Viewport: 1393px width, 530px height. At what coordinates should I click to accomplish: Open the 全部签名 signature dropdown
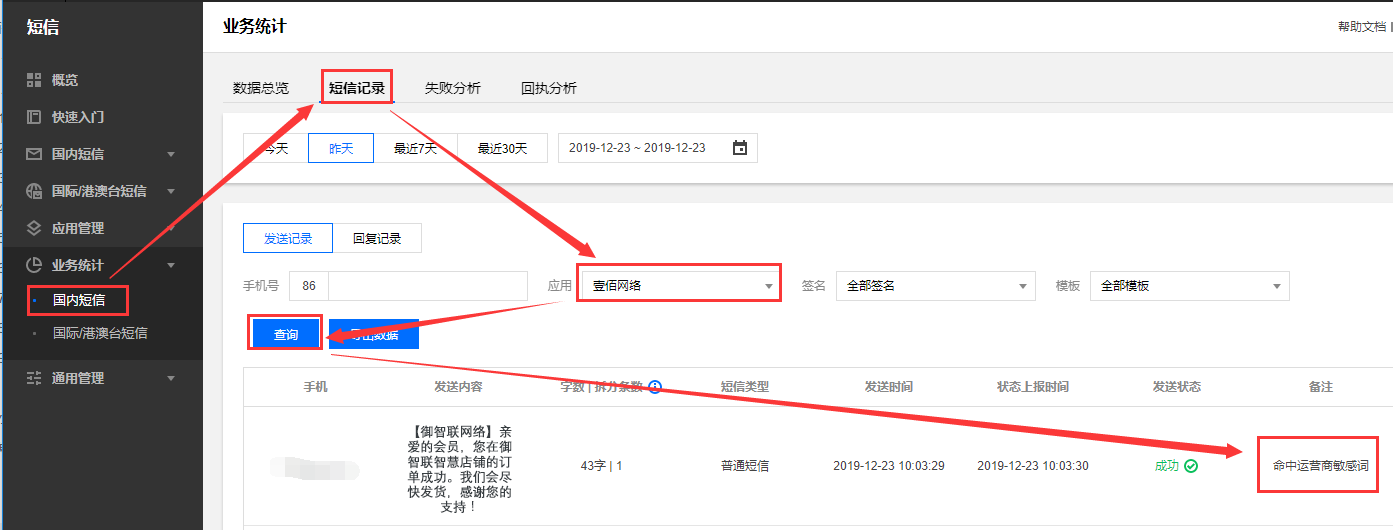click(935, 286)
